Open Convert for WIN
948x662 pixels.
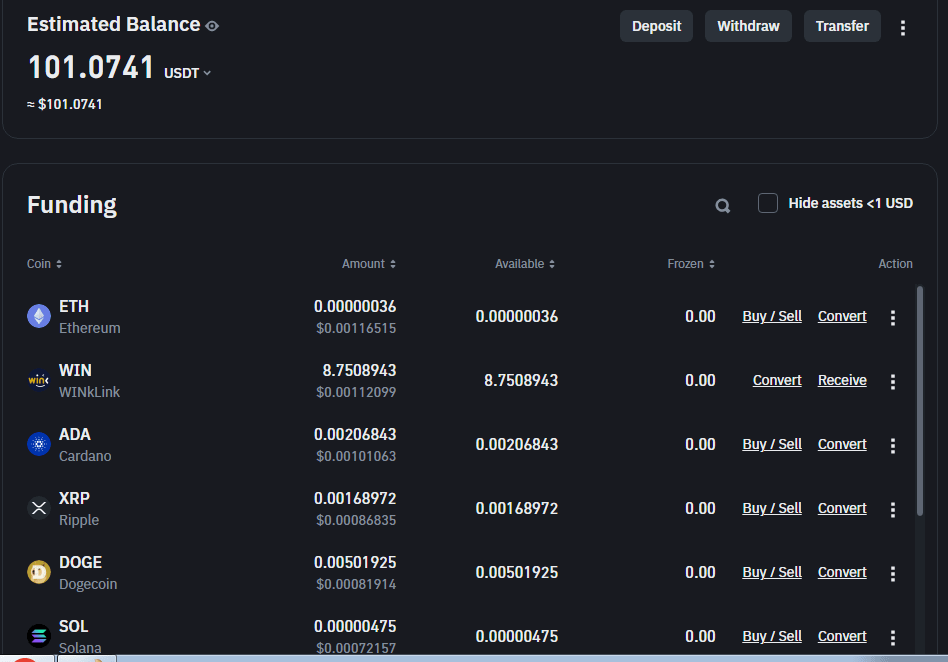(x=777, y=380)
